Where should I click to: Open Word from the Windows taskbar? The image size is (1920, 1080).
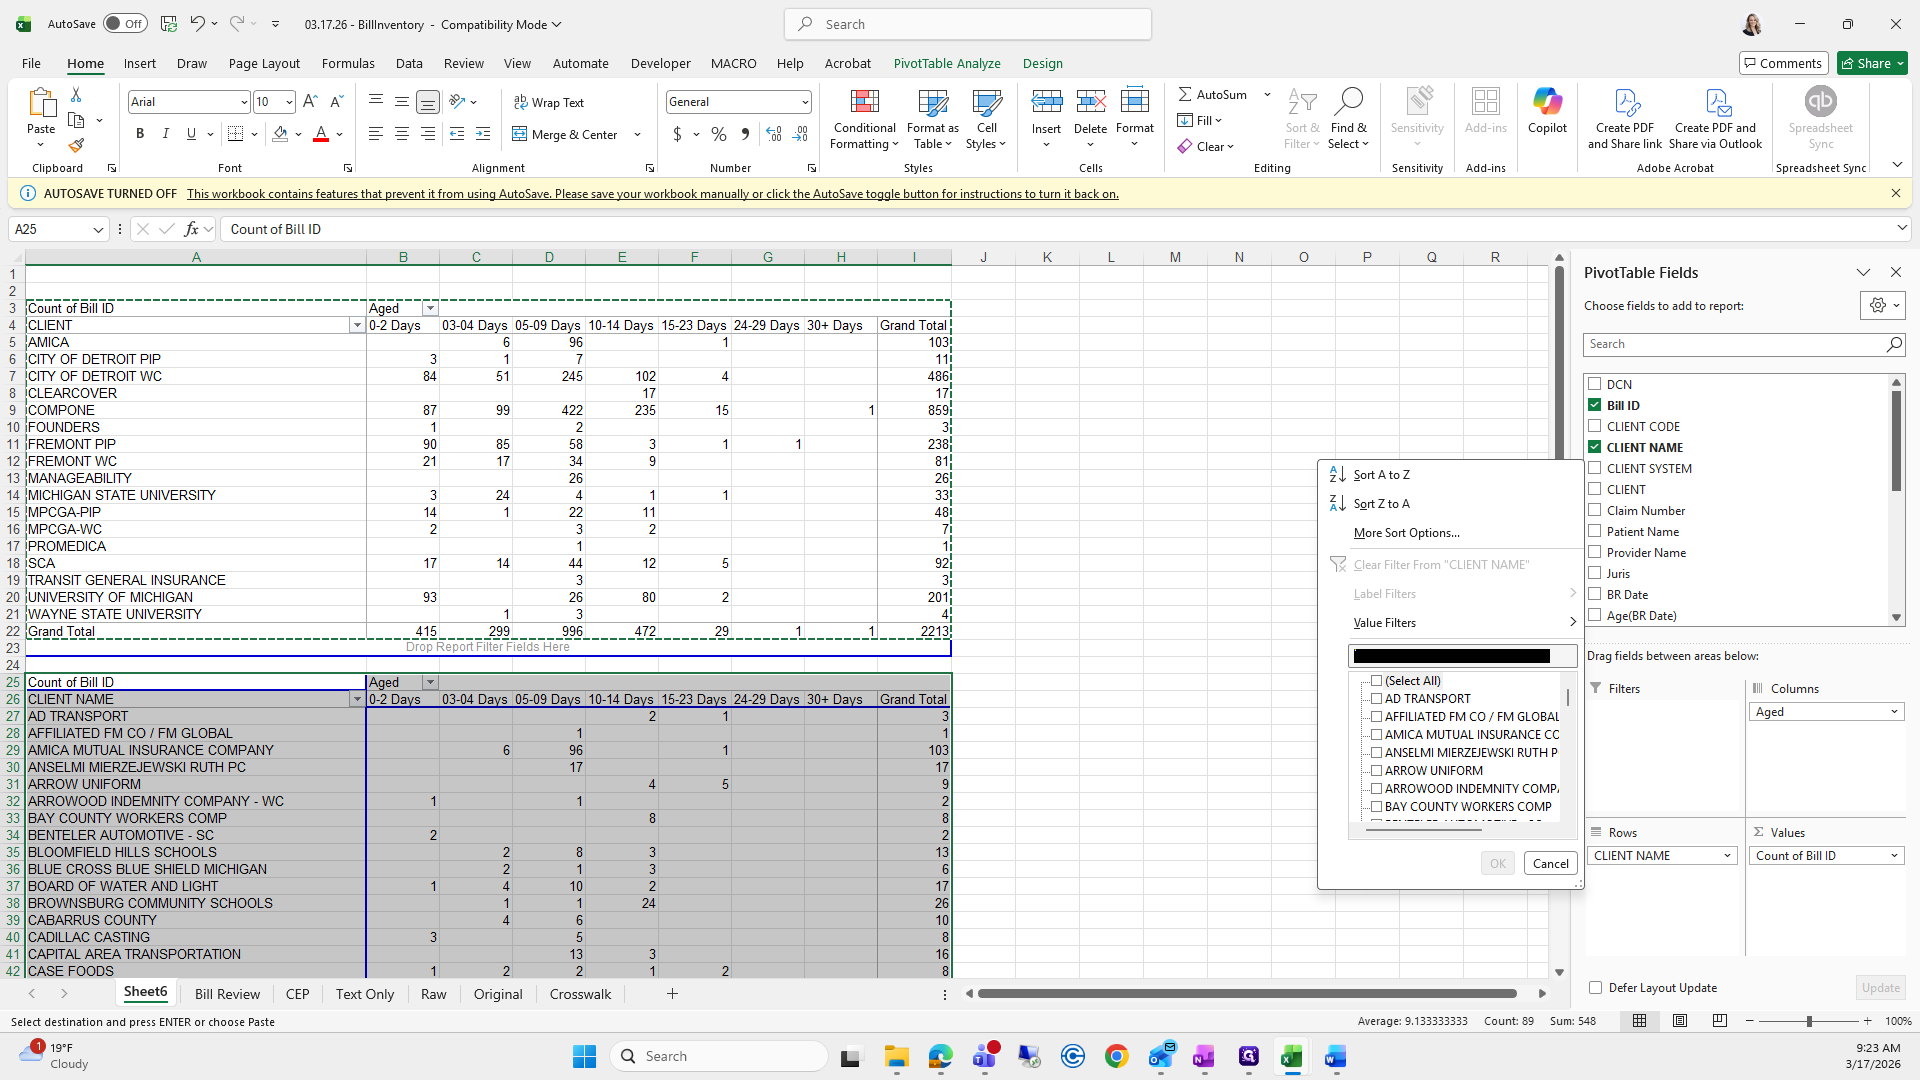click(x=1336, y=1057)
